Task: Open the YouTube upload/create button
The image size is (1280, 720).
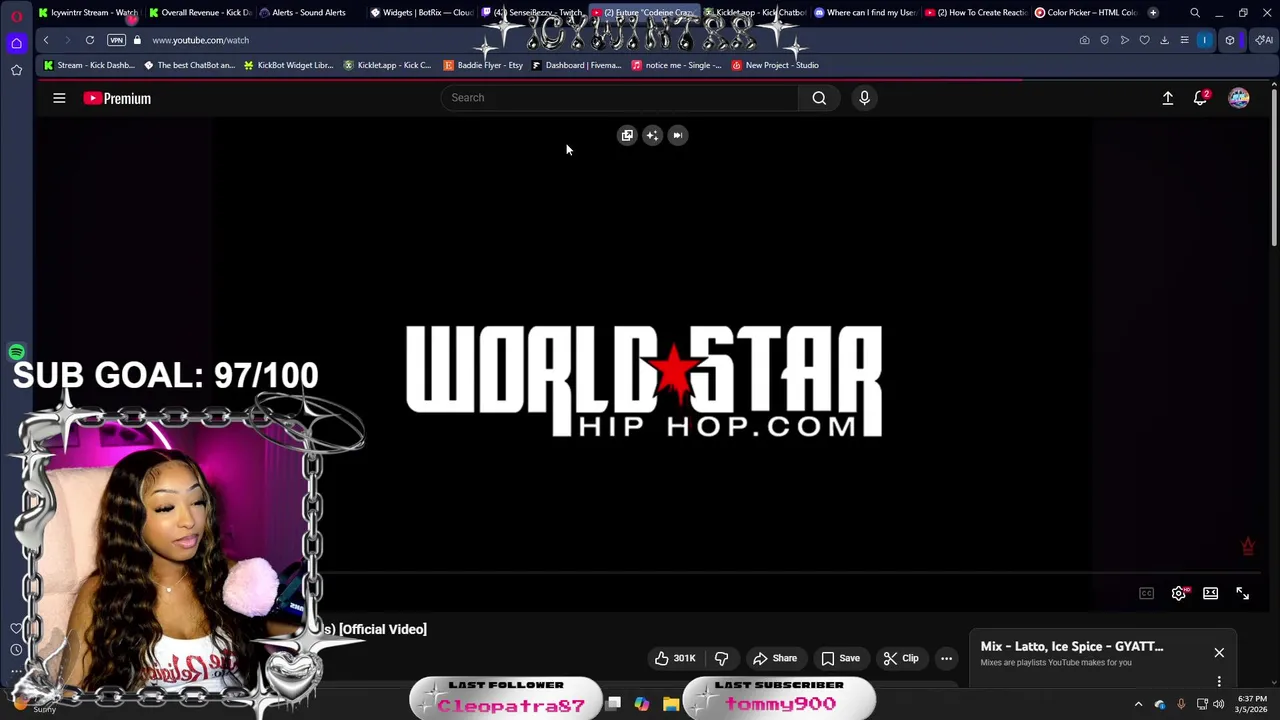Action: (x=1167, y=98)
